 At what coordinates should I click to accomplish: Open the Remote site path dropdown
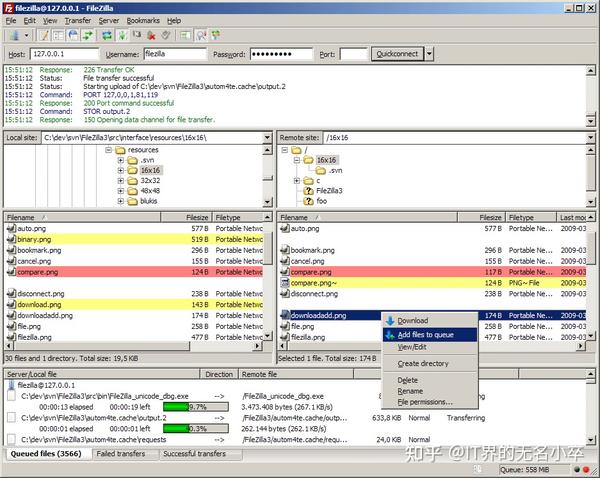(x=590, y=138)
